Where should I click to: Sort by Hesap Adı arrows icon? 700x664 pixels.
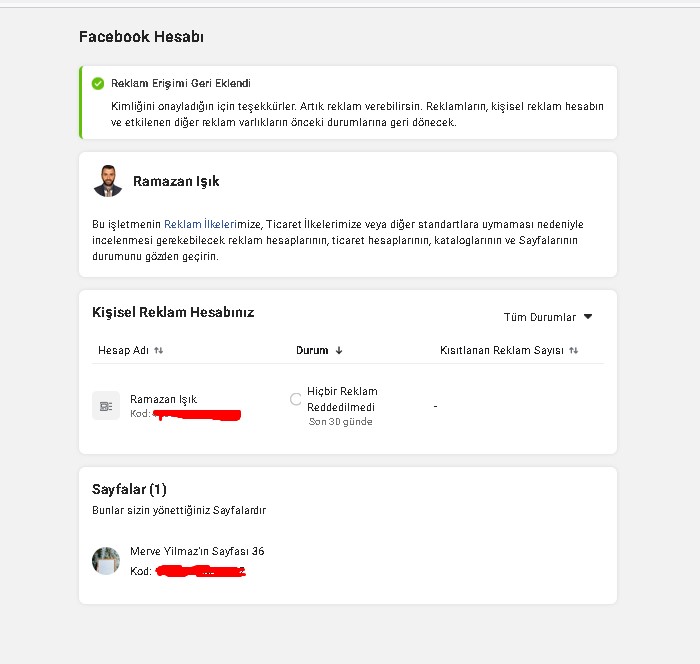click(x=158, y=351)
